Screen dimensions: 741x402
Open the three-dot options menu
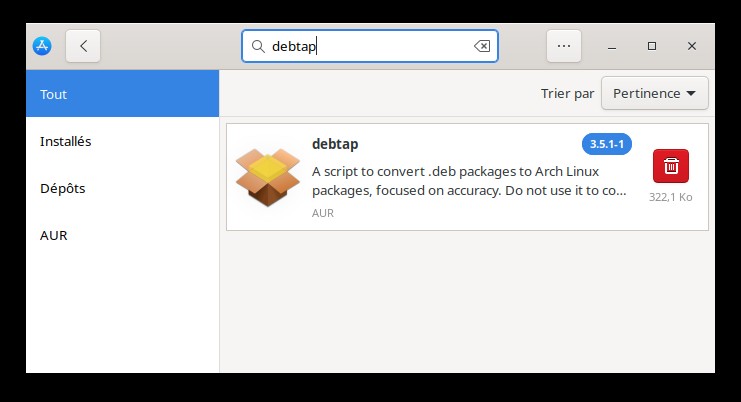coord(564,46)
